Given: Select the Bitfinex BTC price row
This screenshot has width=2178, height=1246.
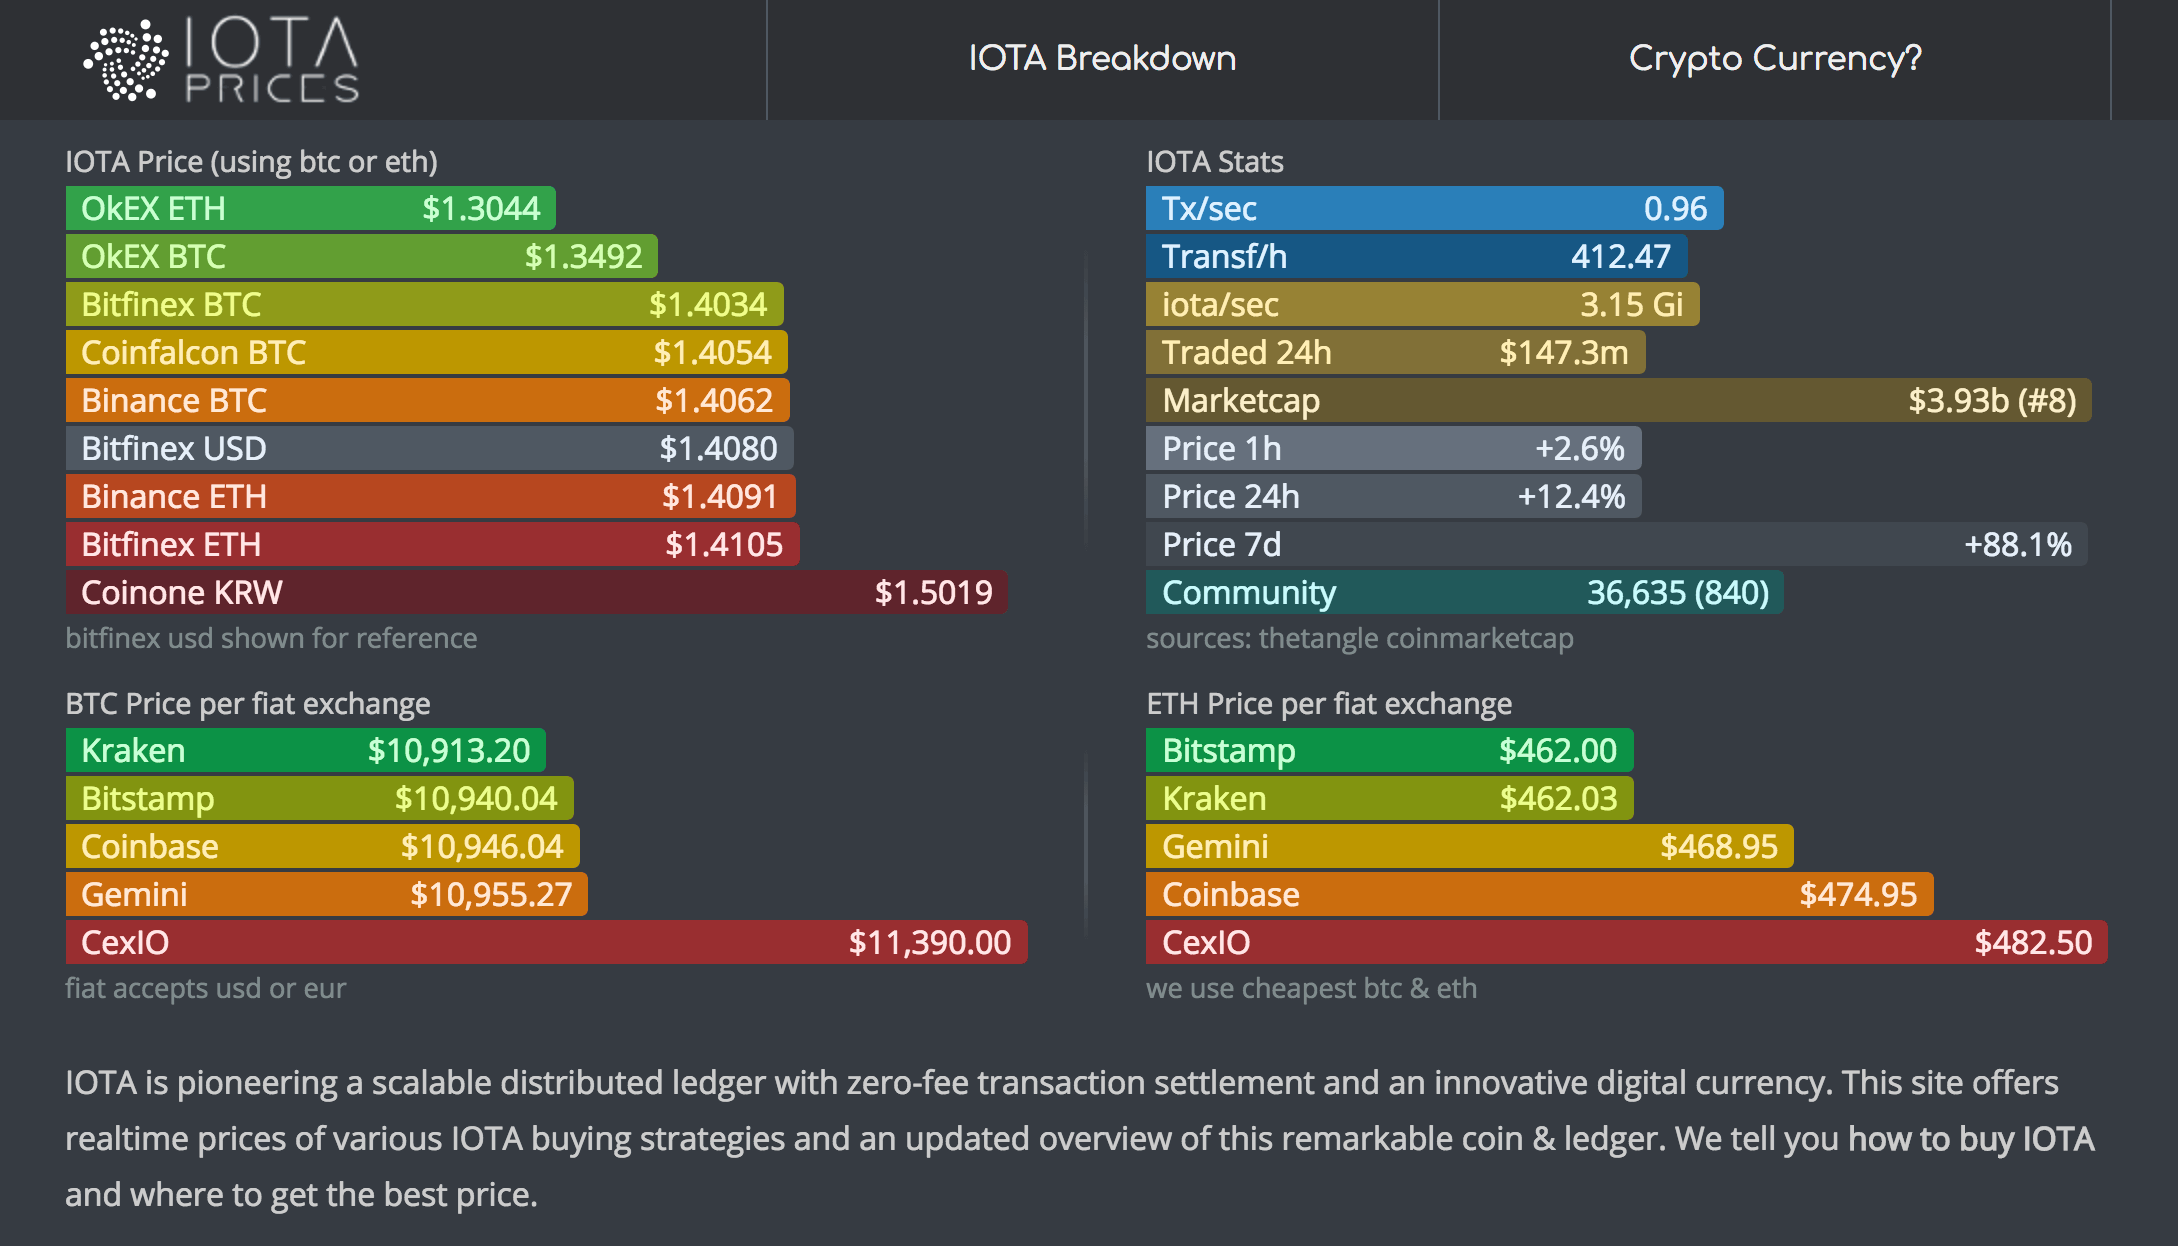Looking at the screenshot, I should coord(424,304).
